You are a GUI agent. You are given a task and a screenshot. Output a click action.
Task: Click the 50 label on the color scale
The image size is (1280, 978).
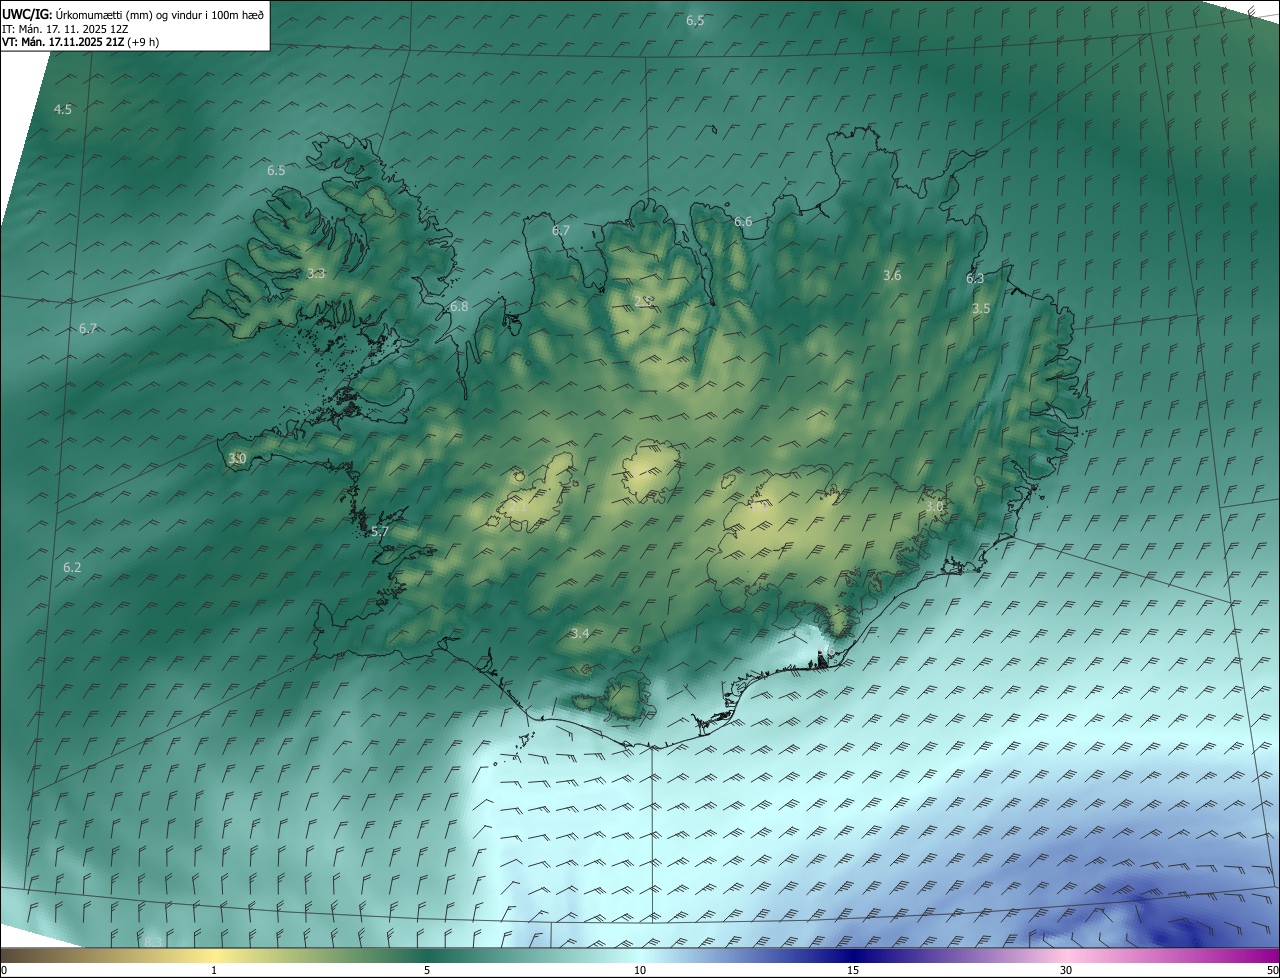(x=1272, y=970)
